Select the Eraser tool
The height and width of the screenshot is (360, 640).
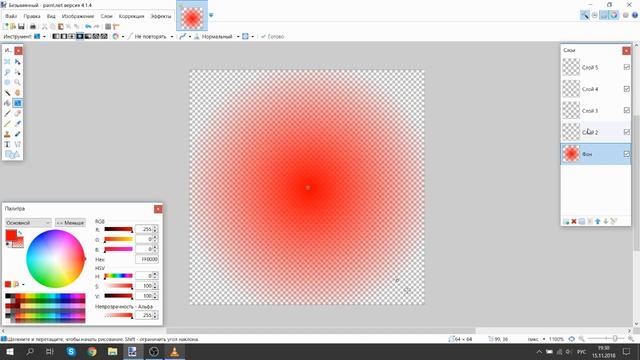pyautogui.click(x=18, y=113)
